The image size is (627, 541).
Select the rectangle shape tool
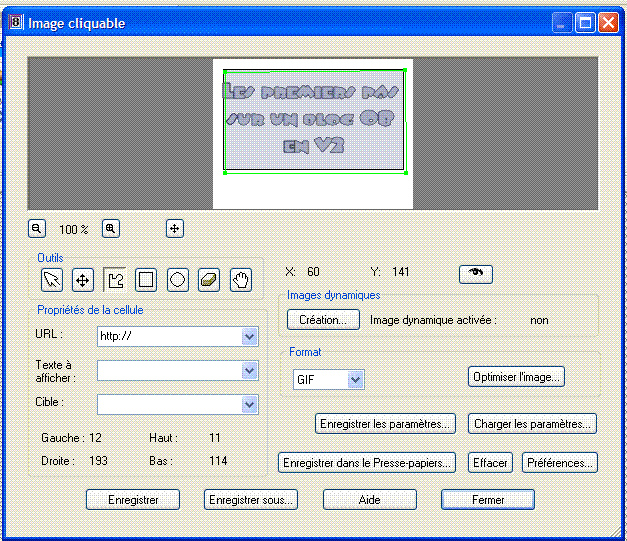pyautogui.click(x=146, y=280)
